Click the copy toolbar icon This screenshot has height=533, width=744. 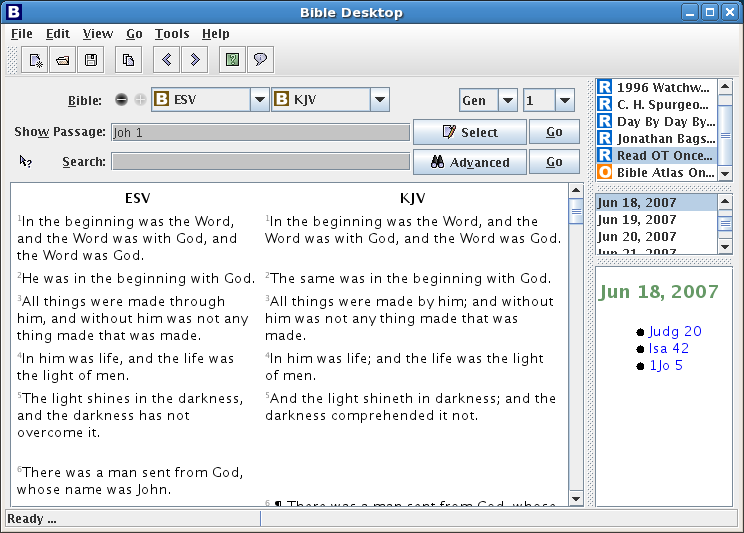pos(128,60)
